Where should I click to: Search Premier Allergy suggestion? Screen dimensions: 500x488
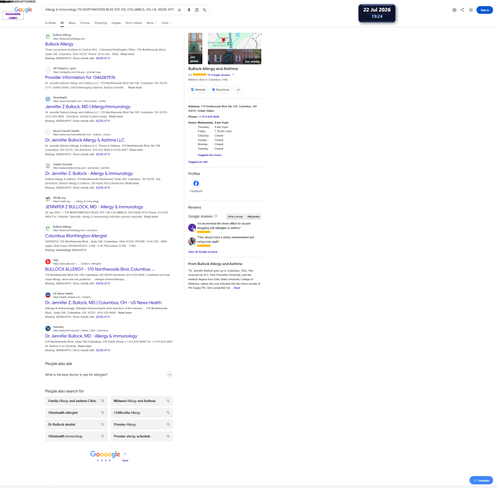pos(142,424)
